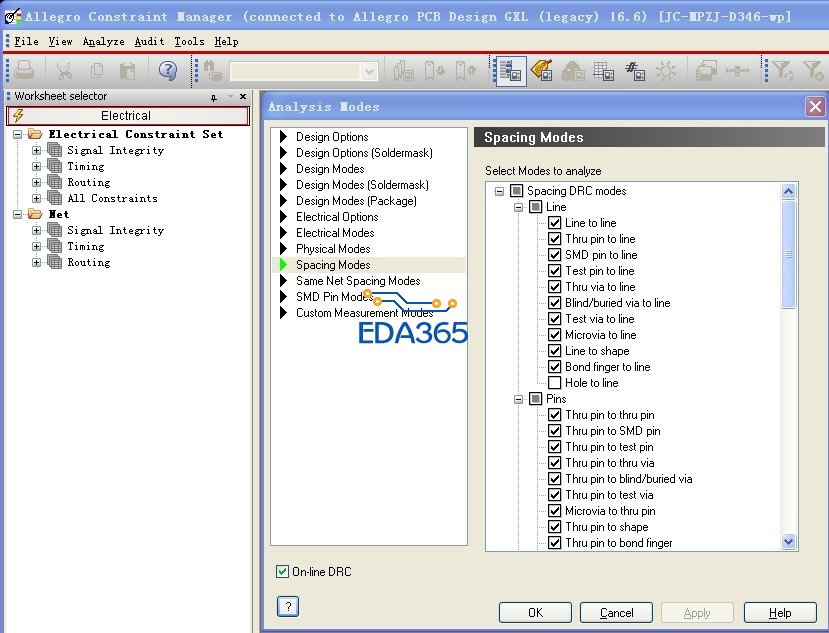Click the Copy toolbar icon

[97, 70]
